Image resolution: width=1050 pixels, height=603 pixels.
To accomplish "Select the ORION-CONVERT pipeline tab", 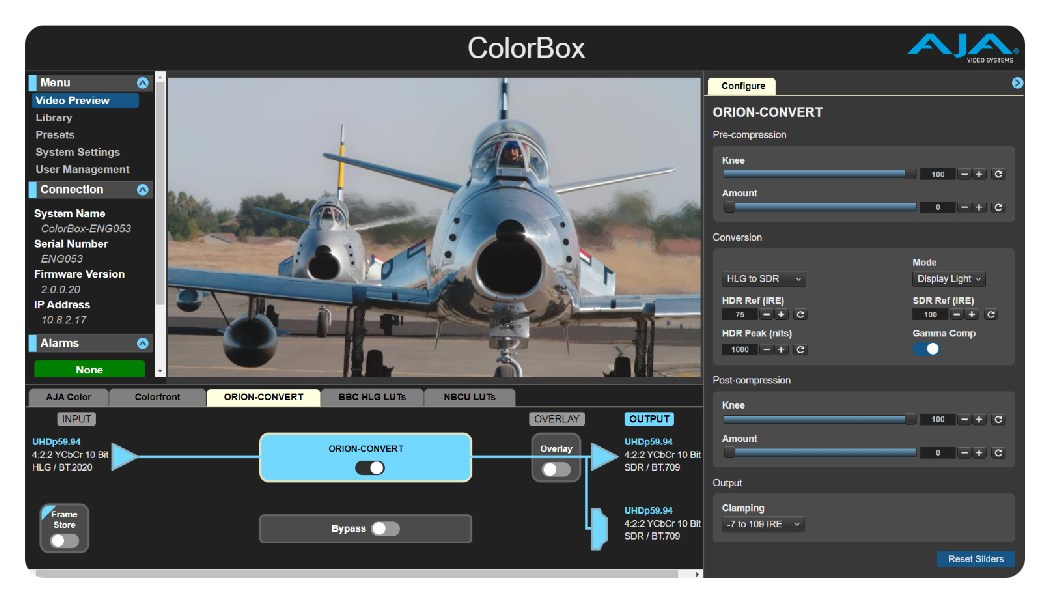I will (263, 397).
